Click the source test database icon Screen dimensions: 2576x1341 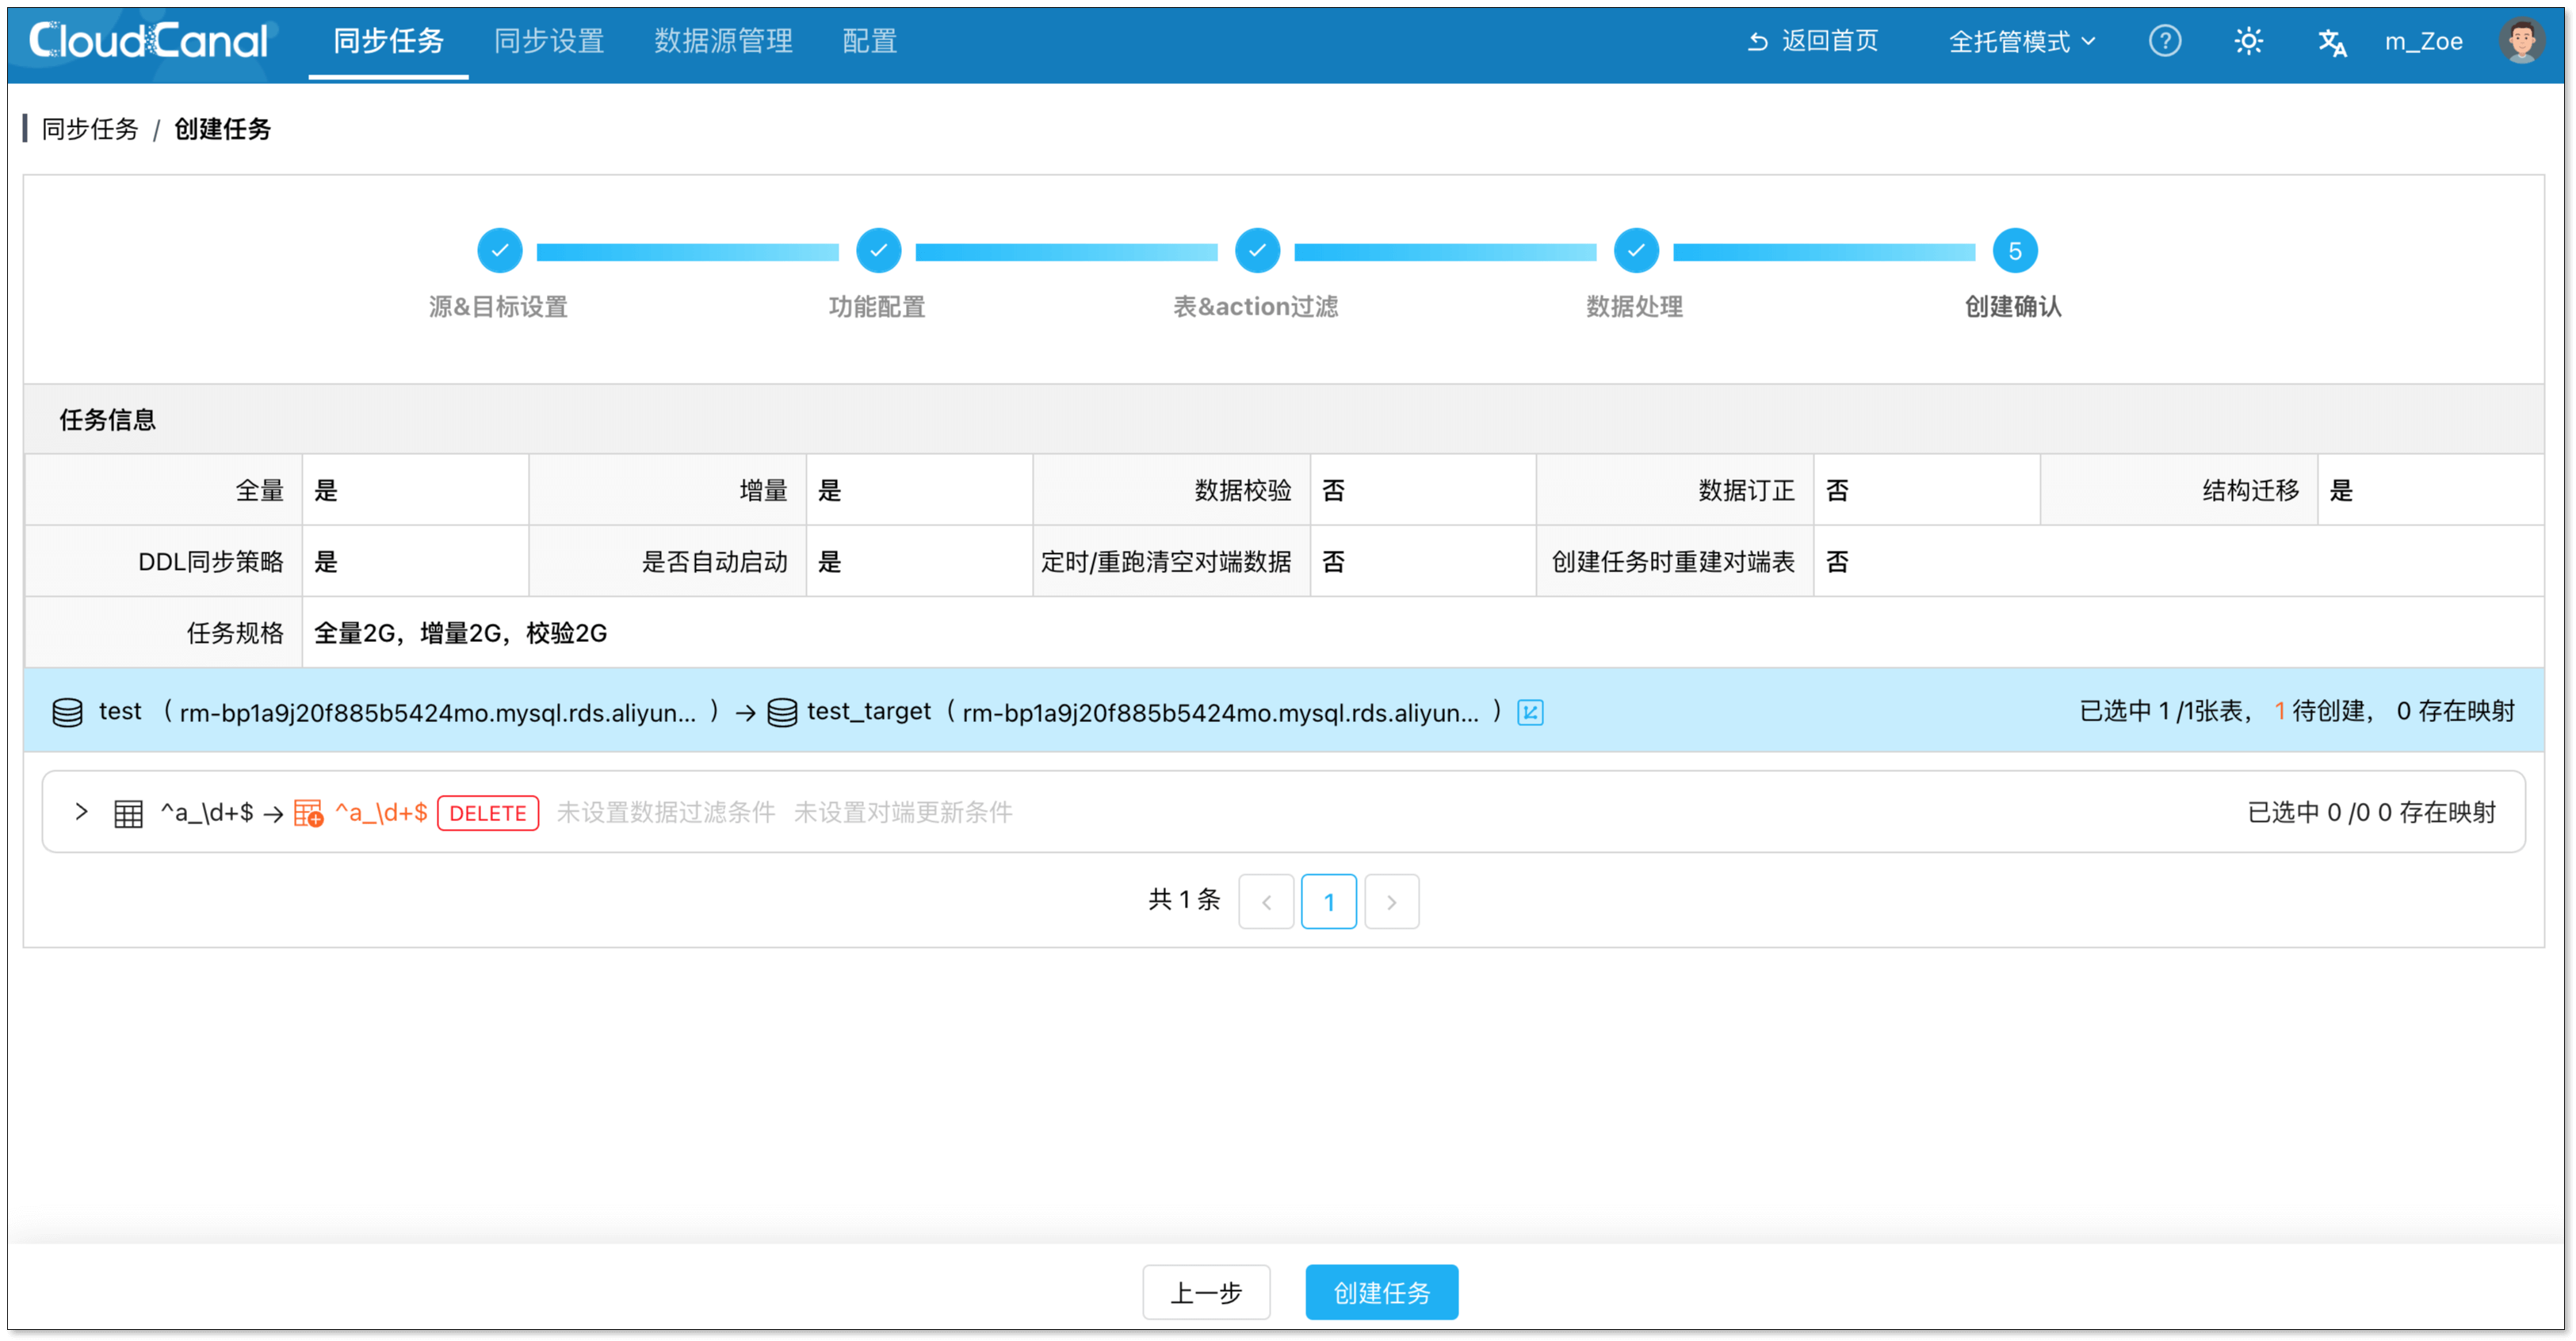(67, 712)
